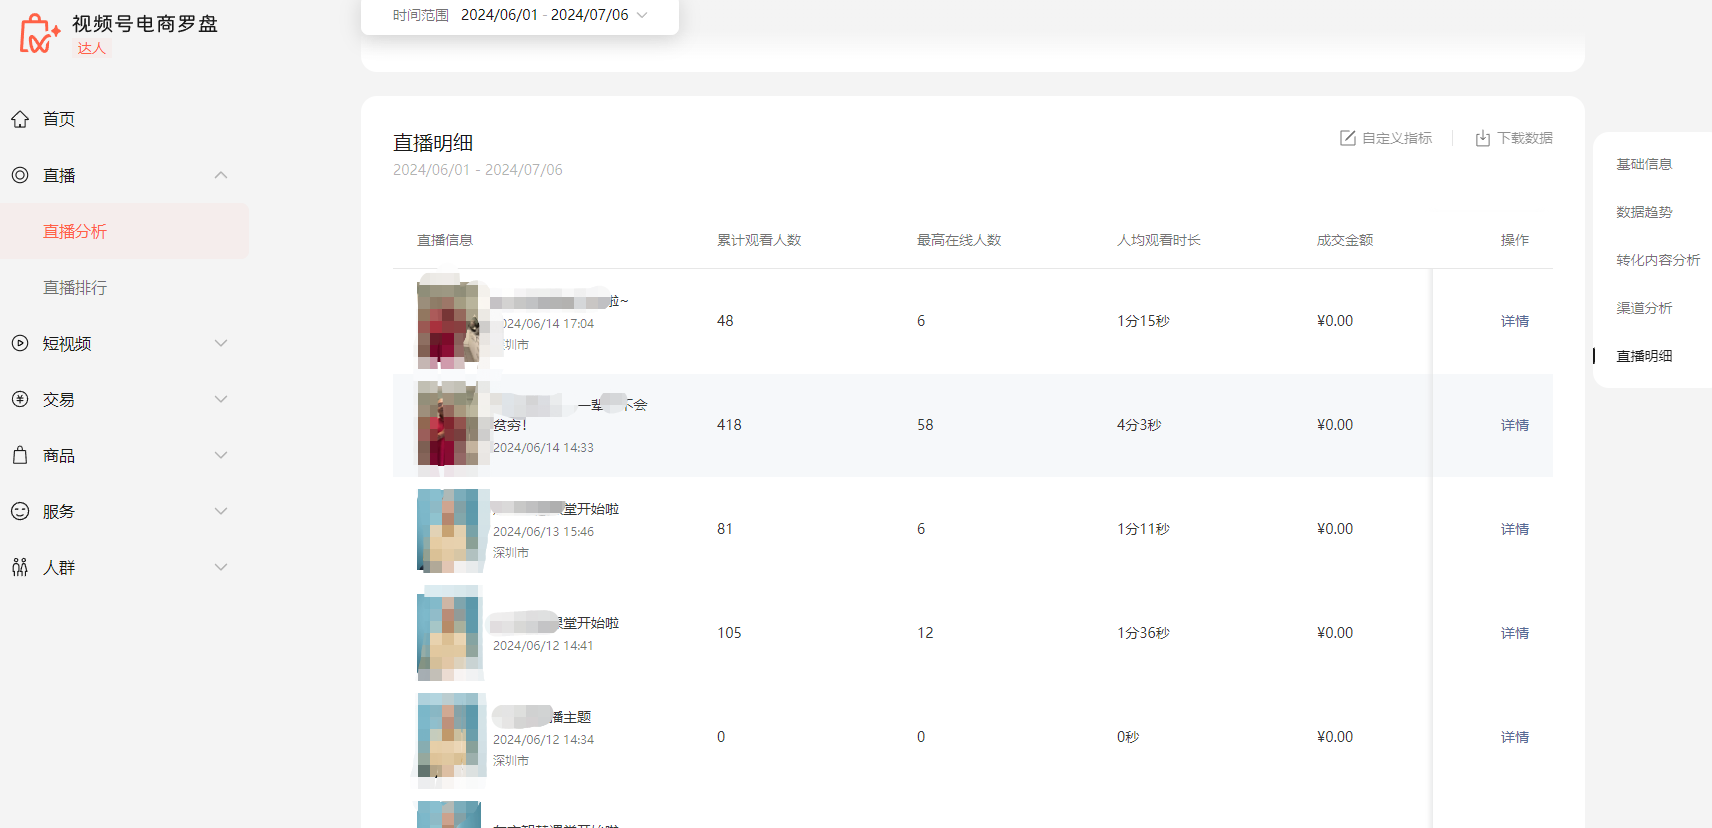Click the viewer count 105 cell
Image resolution: width=1712 pixels, height=828 pixels.
click(x=729, y=633)
